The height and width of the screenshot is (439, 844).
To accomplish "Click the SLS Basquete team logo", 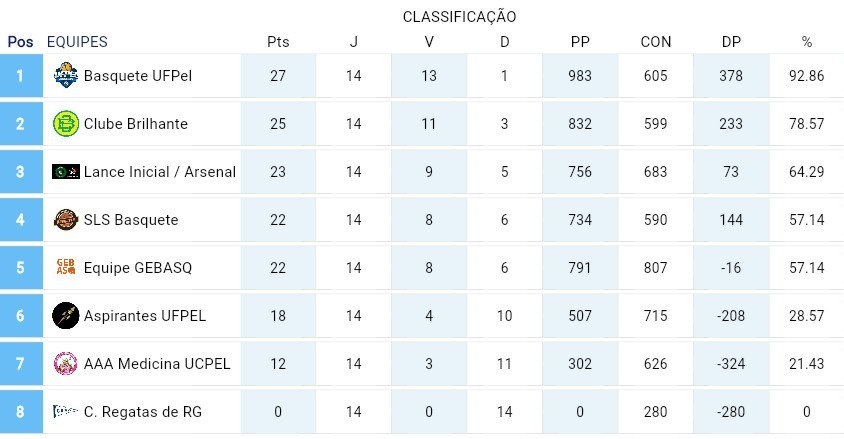I will tap(66, 220).
